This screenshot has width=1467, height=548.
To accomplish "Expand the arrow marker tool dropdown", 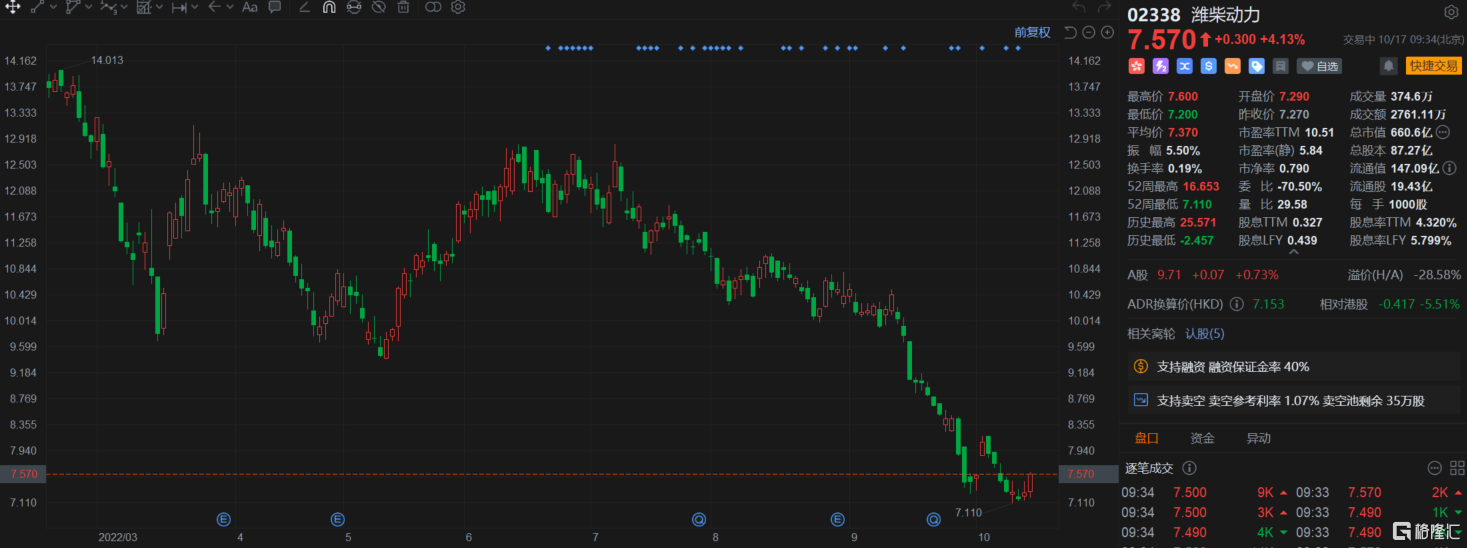I will point(230,8).
